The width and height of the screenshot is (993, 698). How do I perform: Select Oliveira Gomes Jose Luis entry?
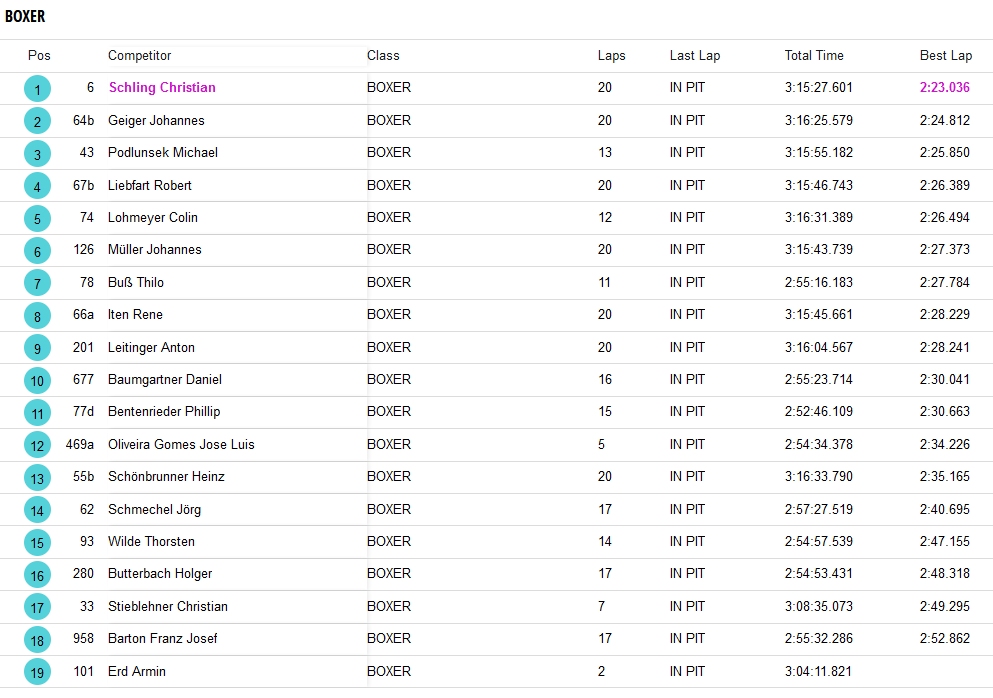click(x=181, y=445)
